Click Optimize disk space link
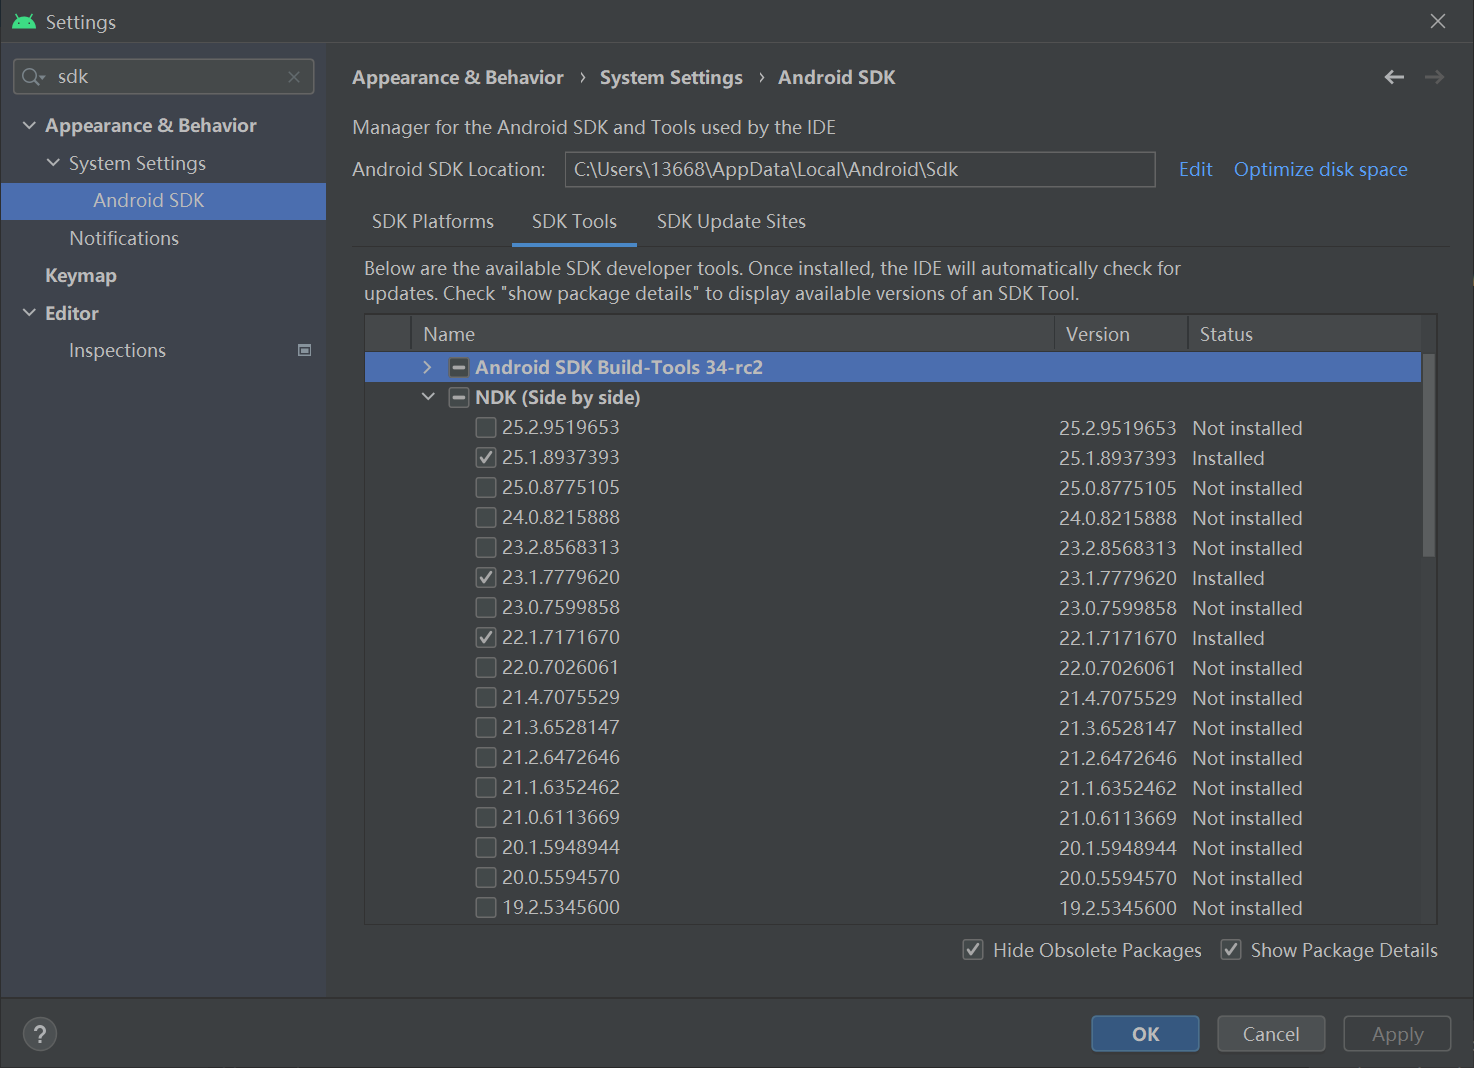The width and height of the screenshot is (1474, 1068). (1320, 169)
